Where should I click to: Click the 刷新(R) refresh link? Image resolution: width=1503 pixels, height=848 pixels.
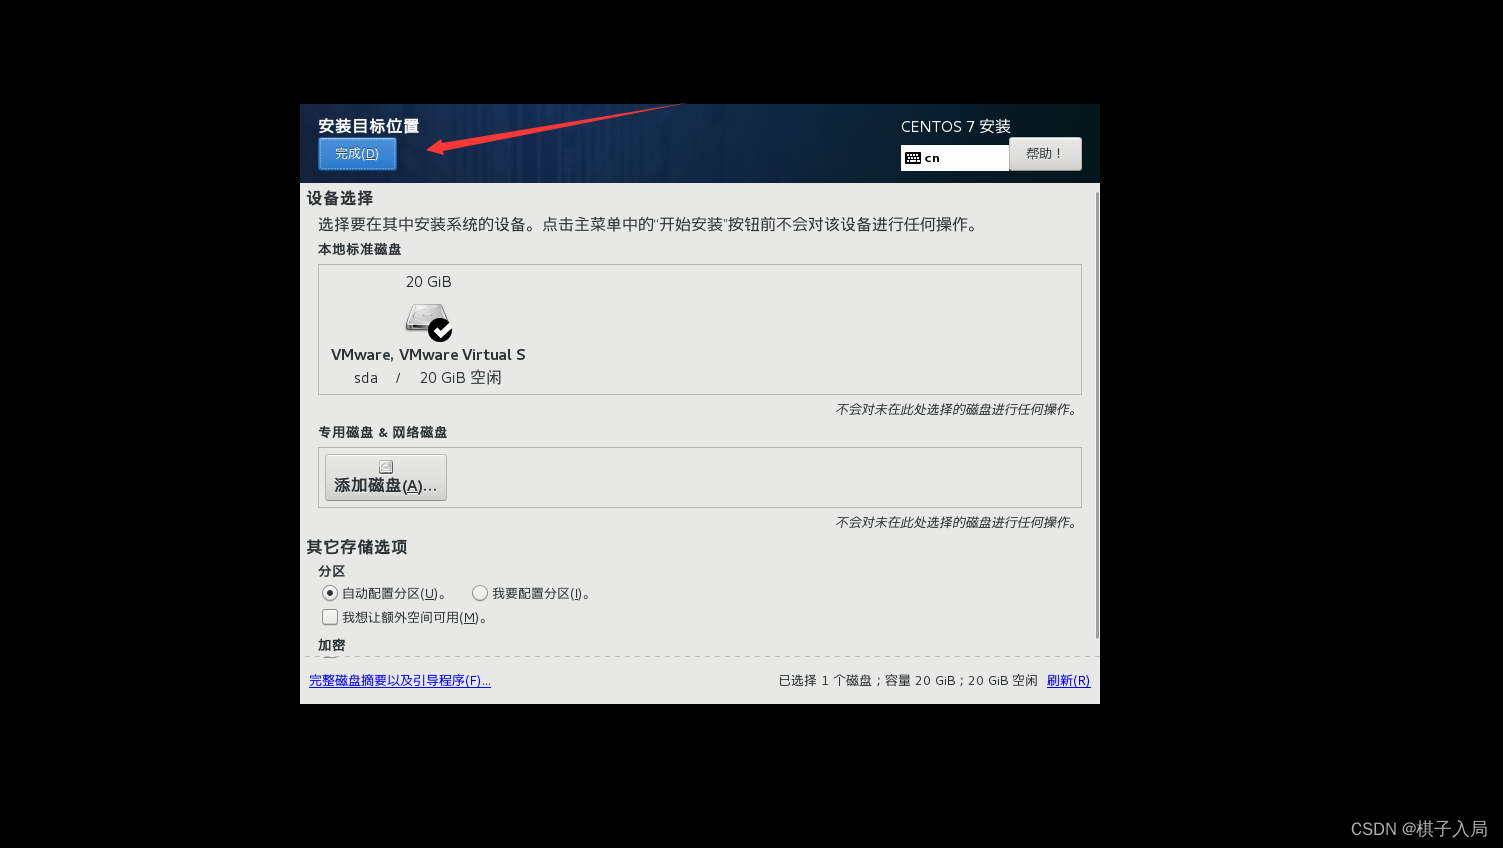(1068, 681)
